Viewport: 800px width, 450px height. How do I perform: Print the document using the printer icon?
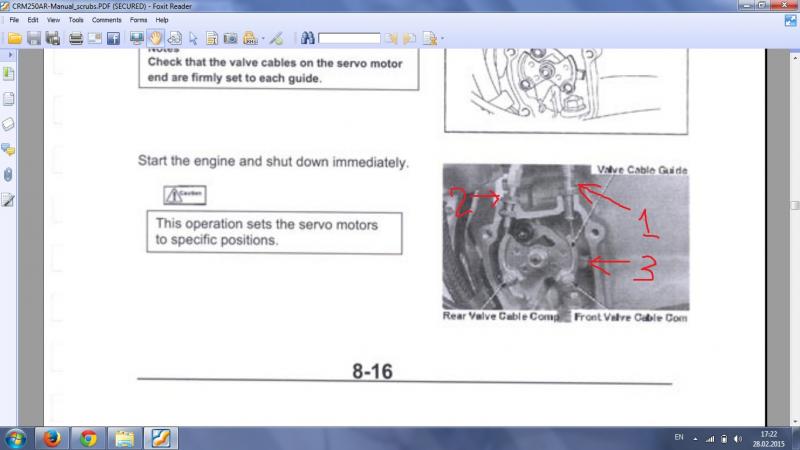point(76,38)
